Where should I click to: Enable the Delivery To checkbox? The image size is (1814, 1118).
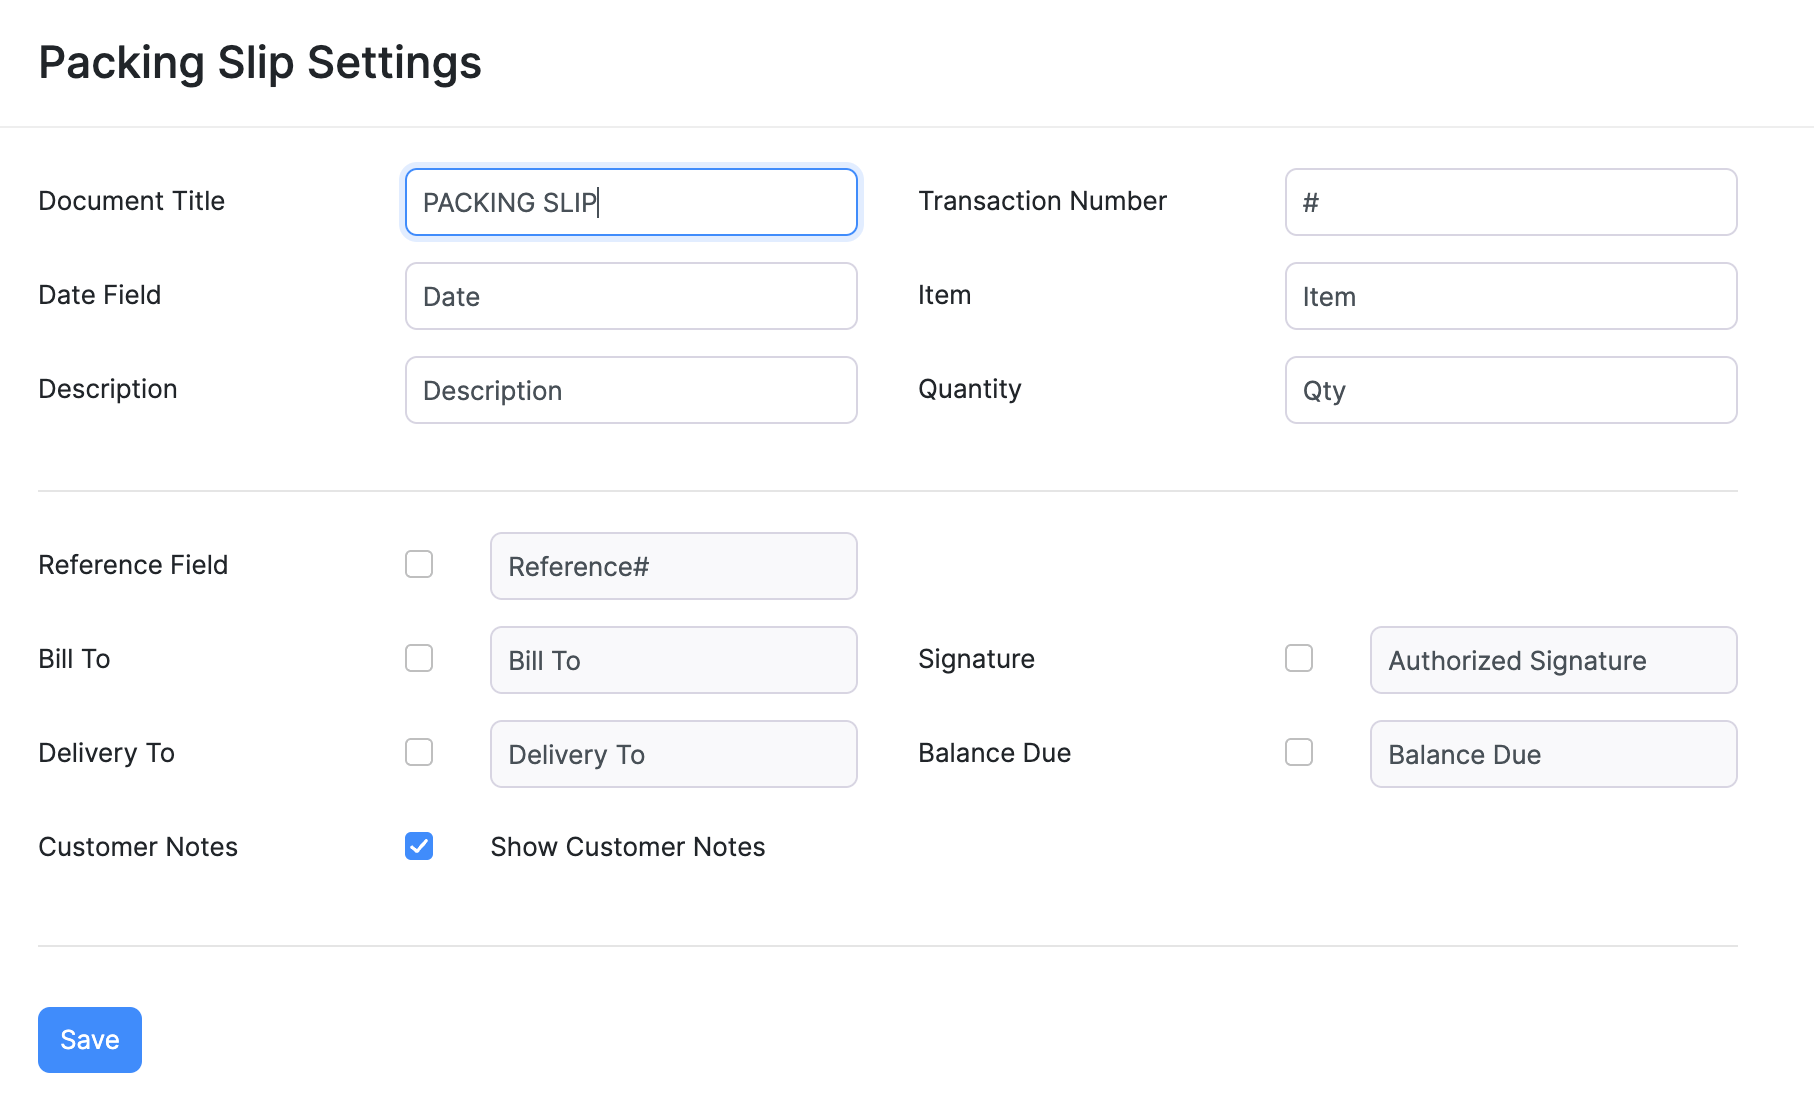pyautogui.click(x=419, y=752)
